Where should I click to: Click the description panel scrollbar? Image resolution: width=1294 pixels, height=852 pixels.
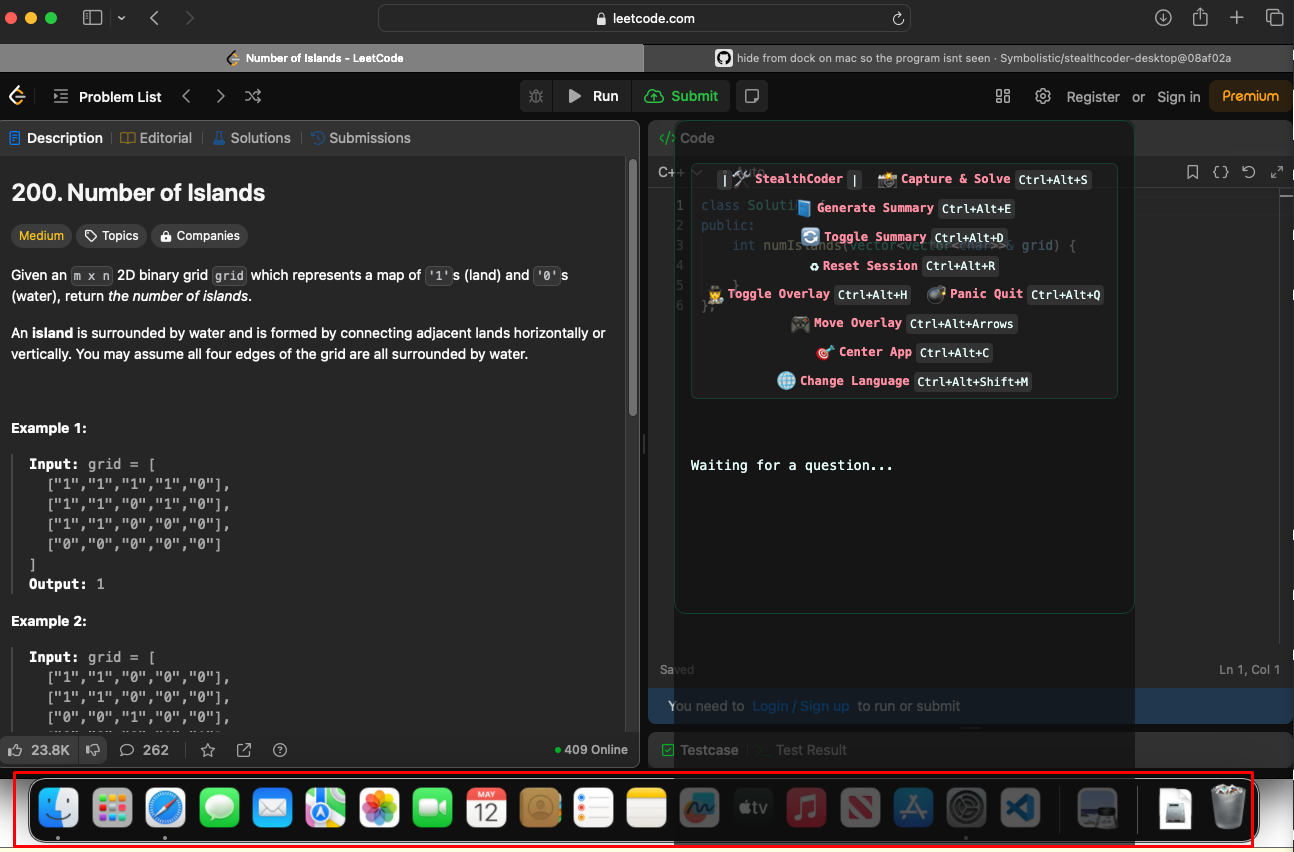(633, 288)
